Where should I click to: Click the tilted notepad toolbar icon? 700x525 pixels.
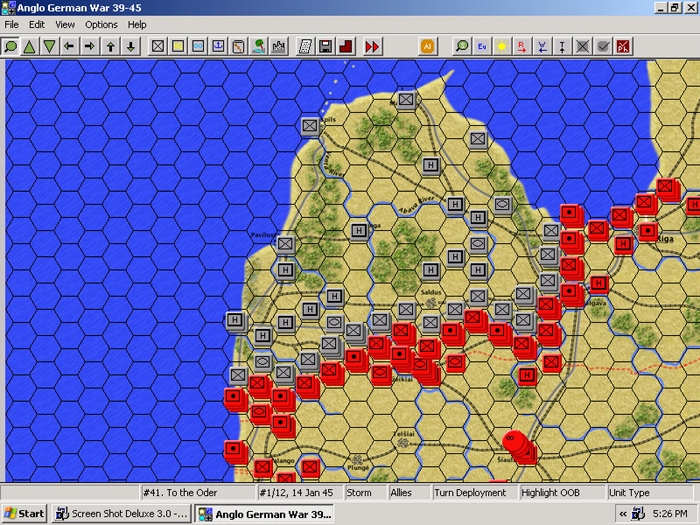305,46
